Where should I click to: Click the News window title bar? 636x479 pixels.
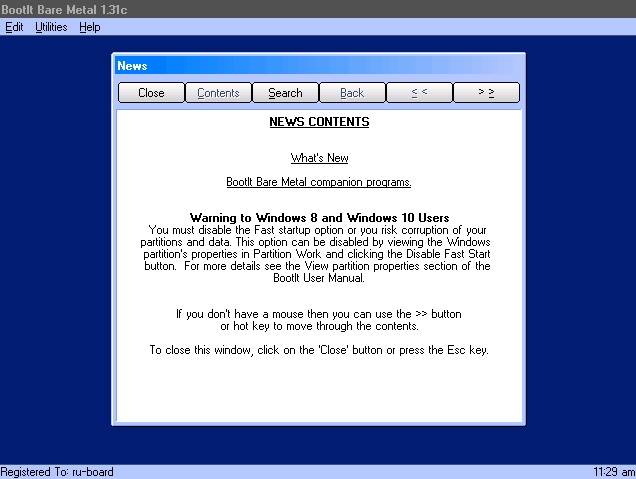tap(318, 66)
